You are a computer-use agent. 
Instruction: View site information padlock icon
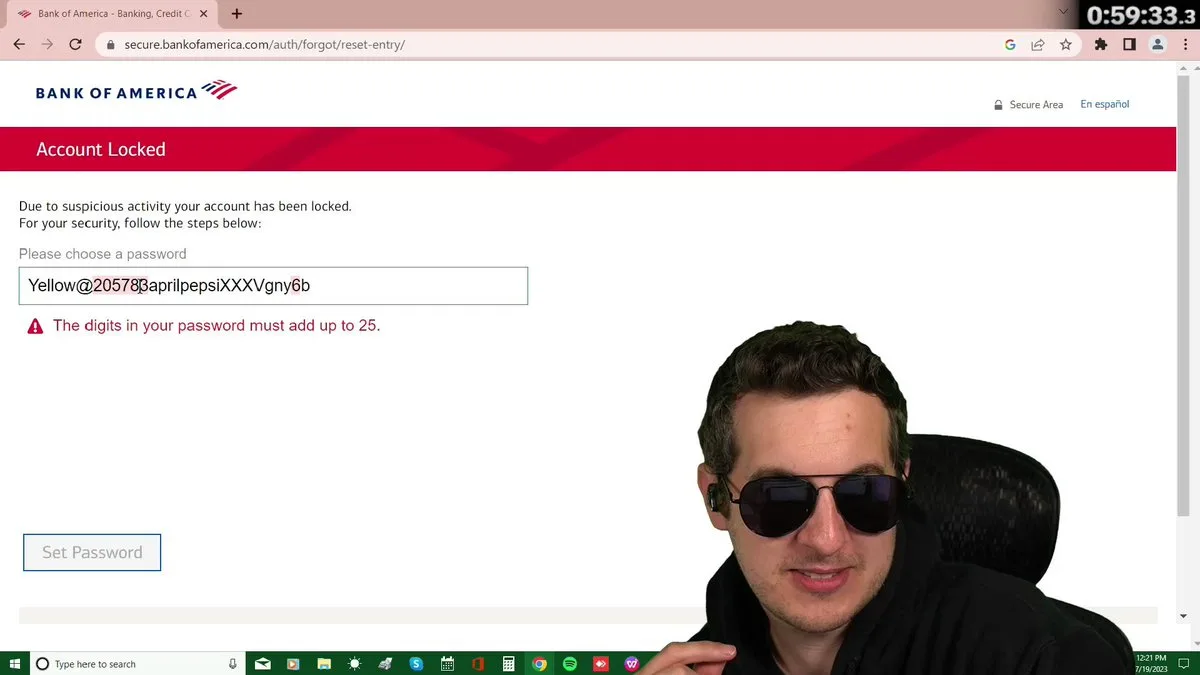[110, 45]
